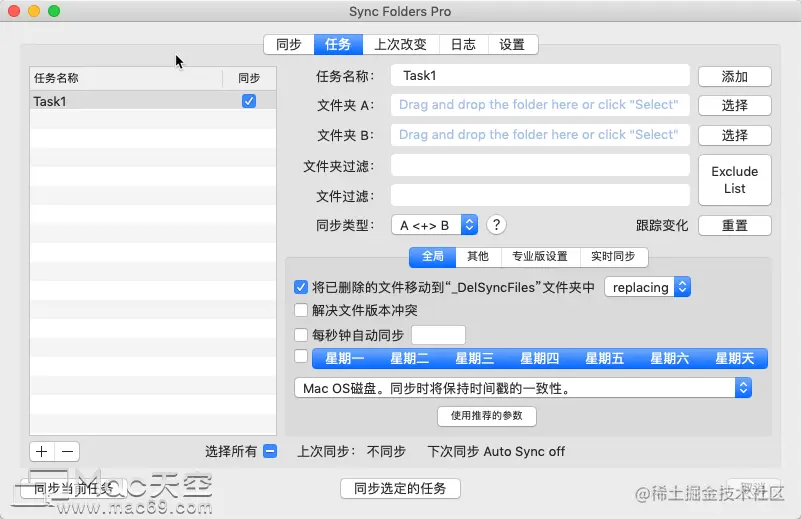
Task: Tick the weekday schedule checkbox
Action: click(x=301, y=356)
